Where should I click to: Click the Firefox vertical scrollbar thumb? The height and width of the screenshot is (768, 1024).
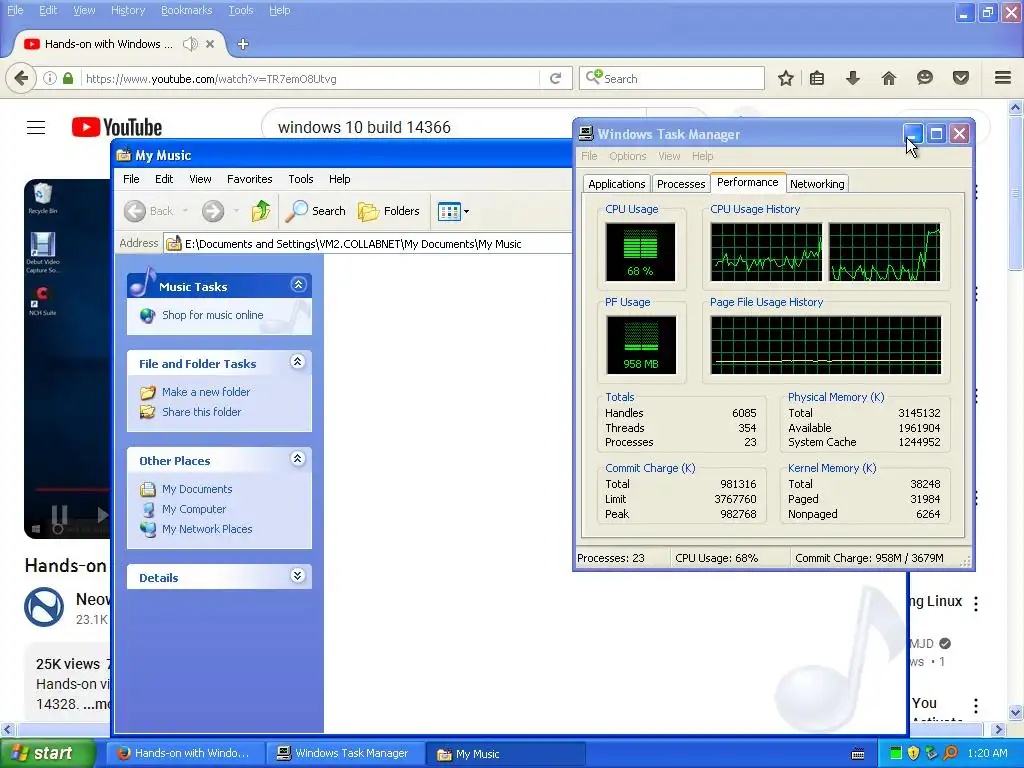[x=1016, y=193]
